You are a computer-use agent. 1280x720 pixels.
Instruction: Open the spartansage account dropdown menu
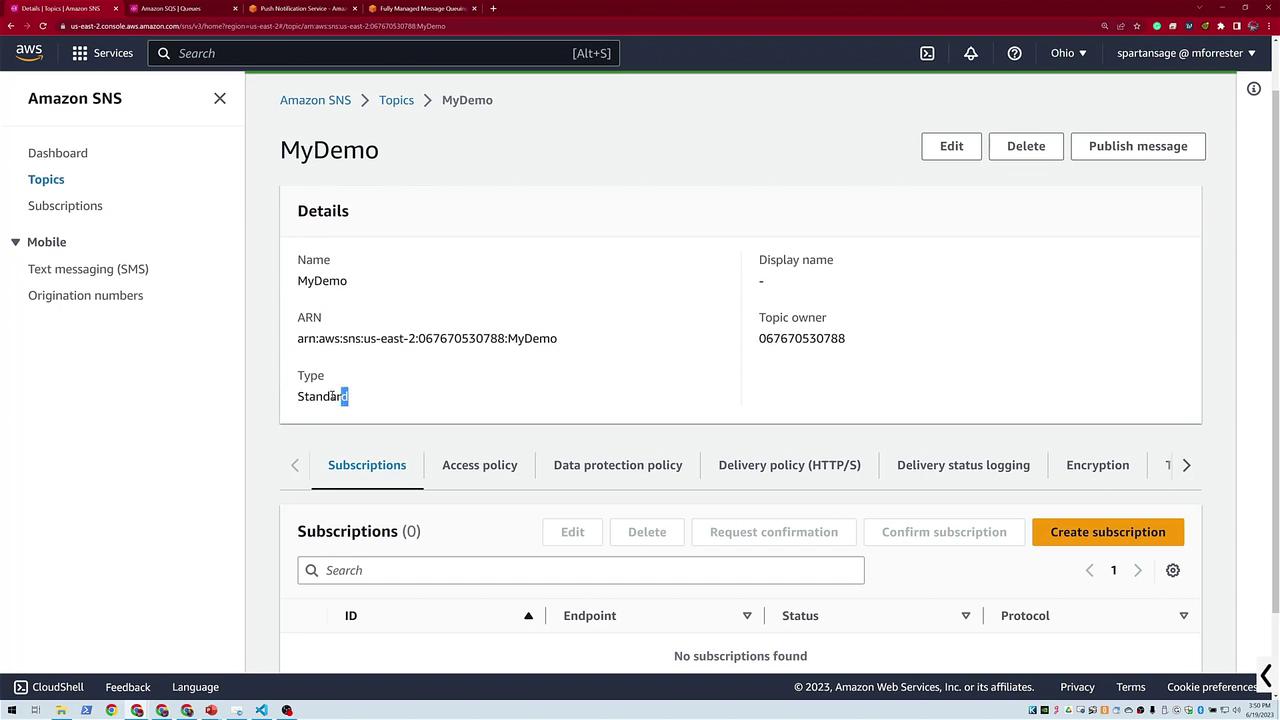pos(1186,53)
